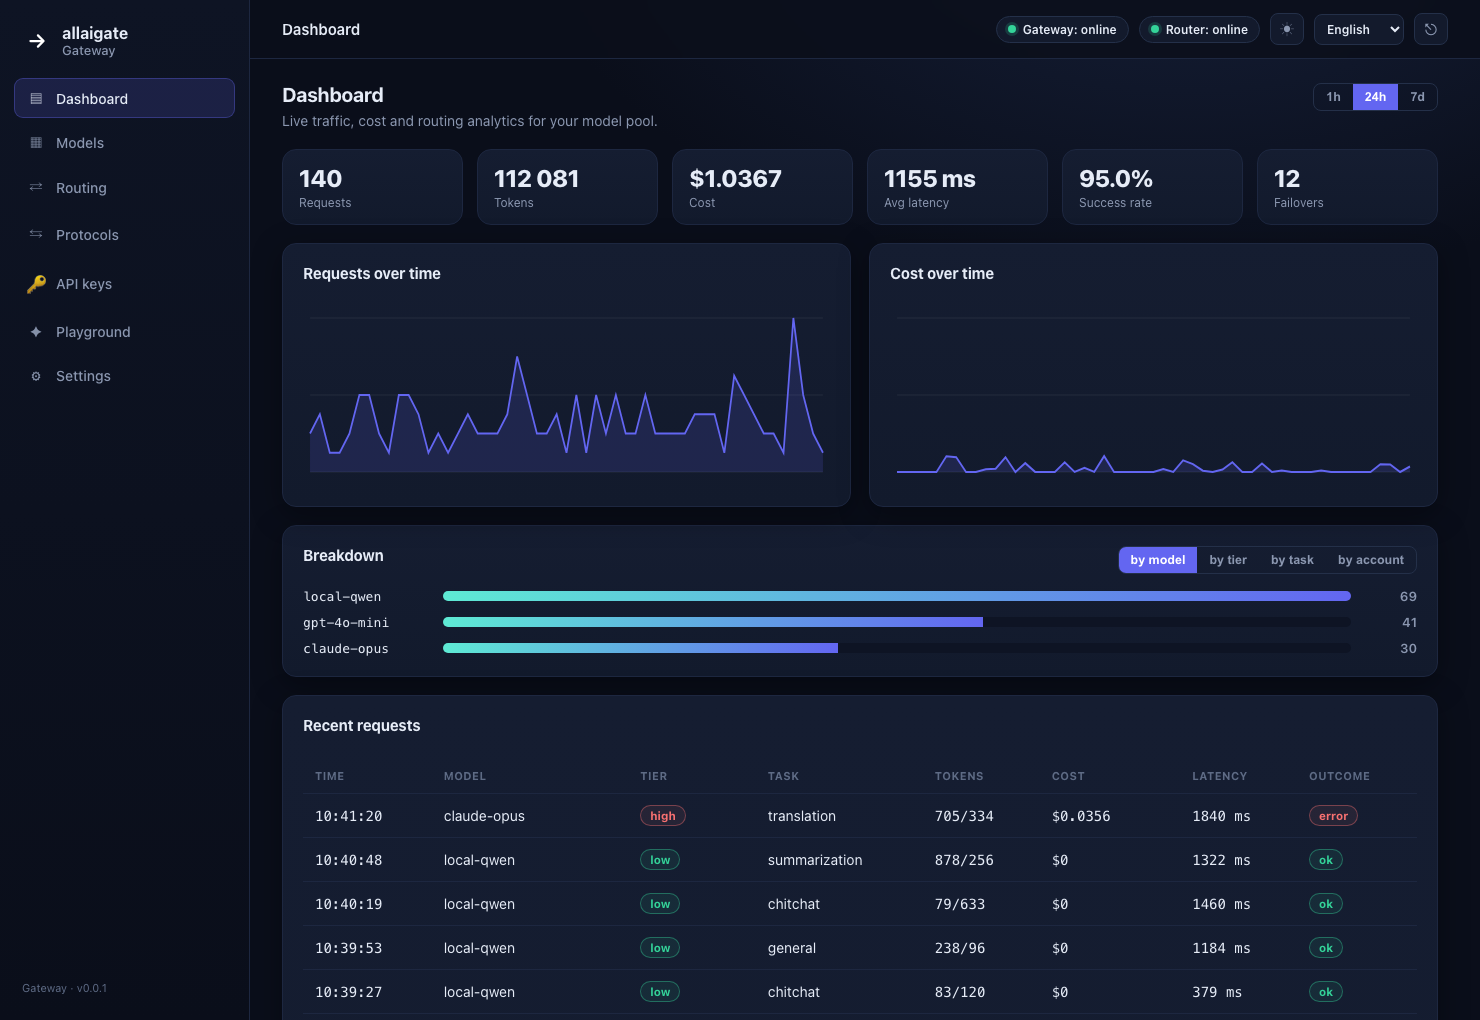Image resolution: width=1480 pixels, height=1020 pixels.
Task: Click the '379 ms' latency cell
Action: click(1217, 992)
